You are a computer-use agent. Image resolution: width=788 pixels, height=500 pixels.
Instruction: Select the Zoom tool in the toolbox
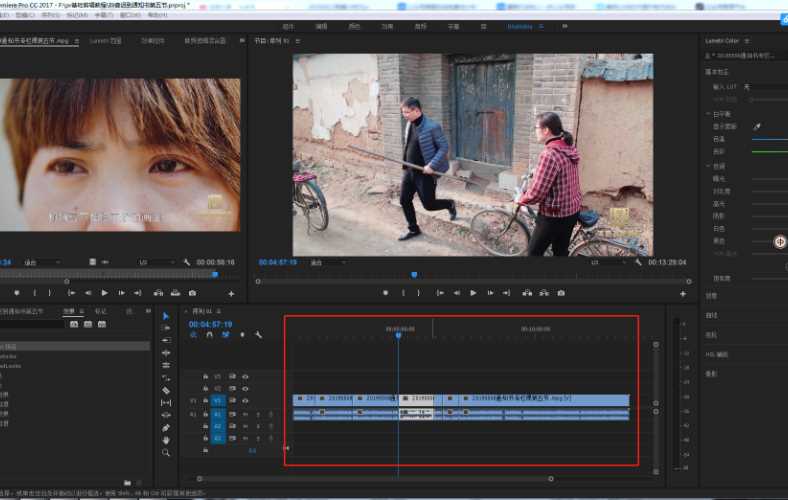pos(166,453)
